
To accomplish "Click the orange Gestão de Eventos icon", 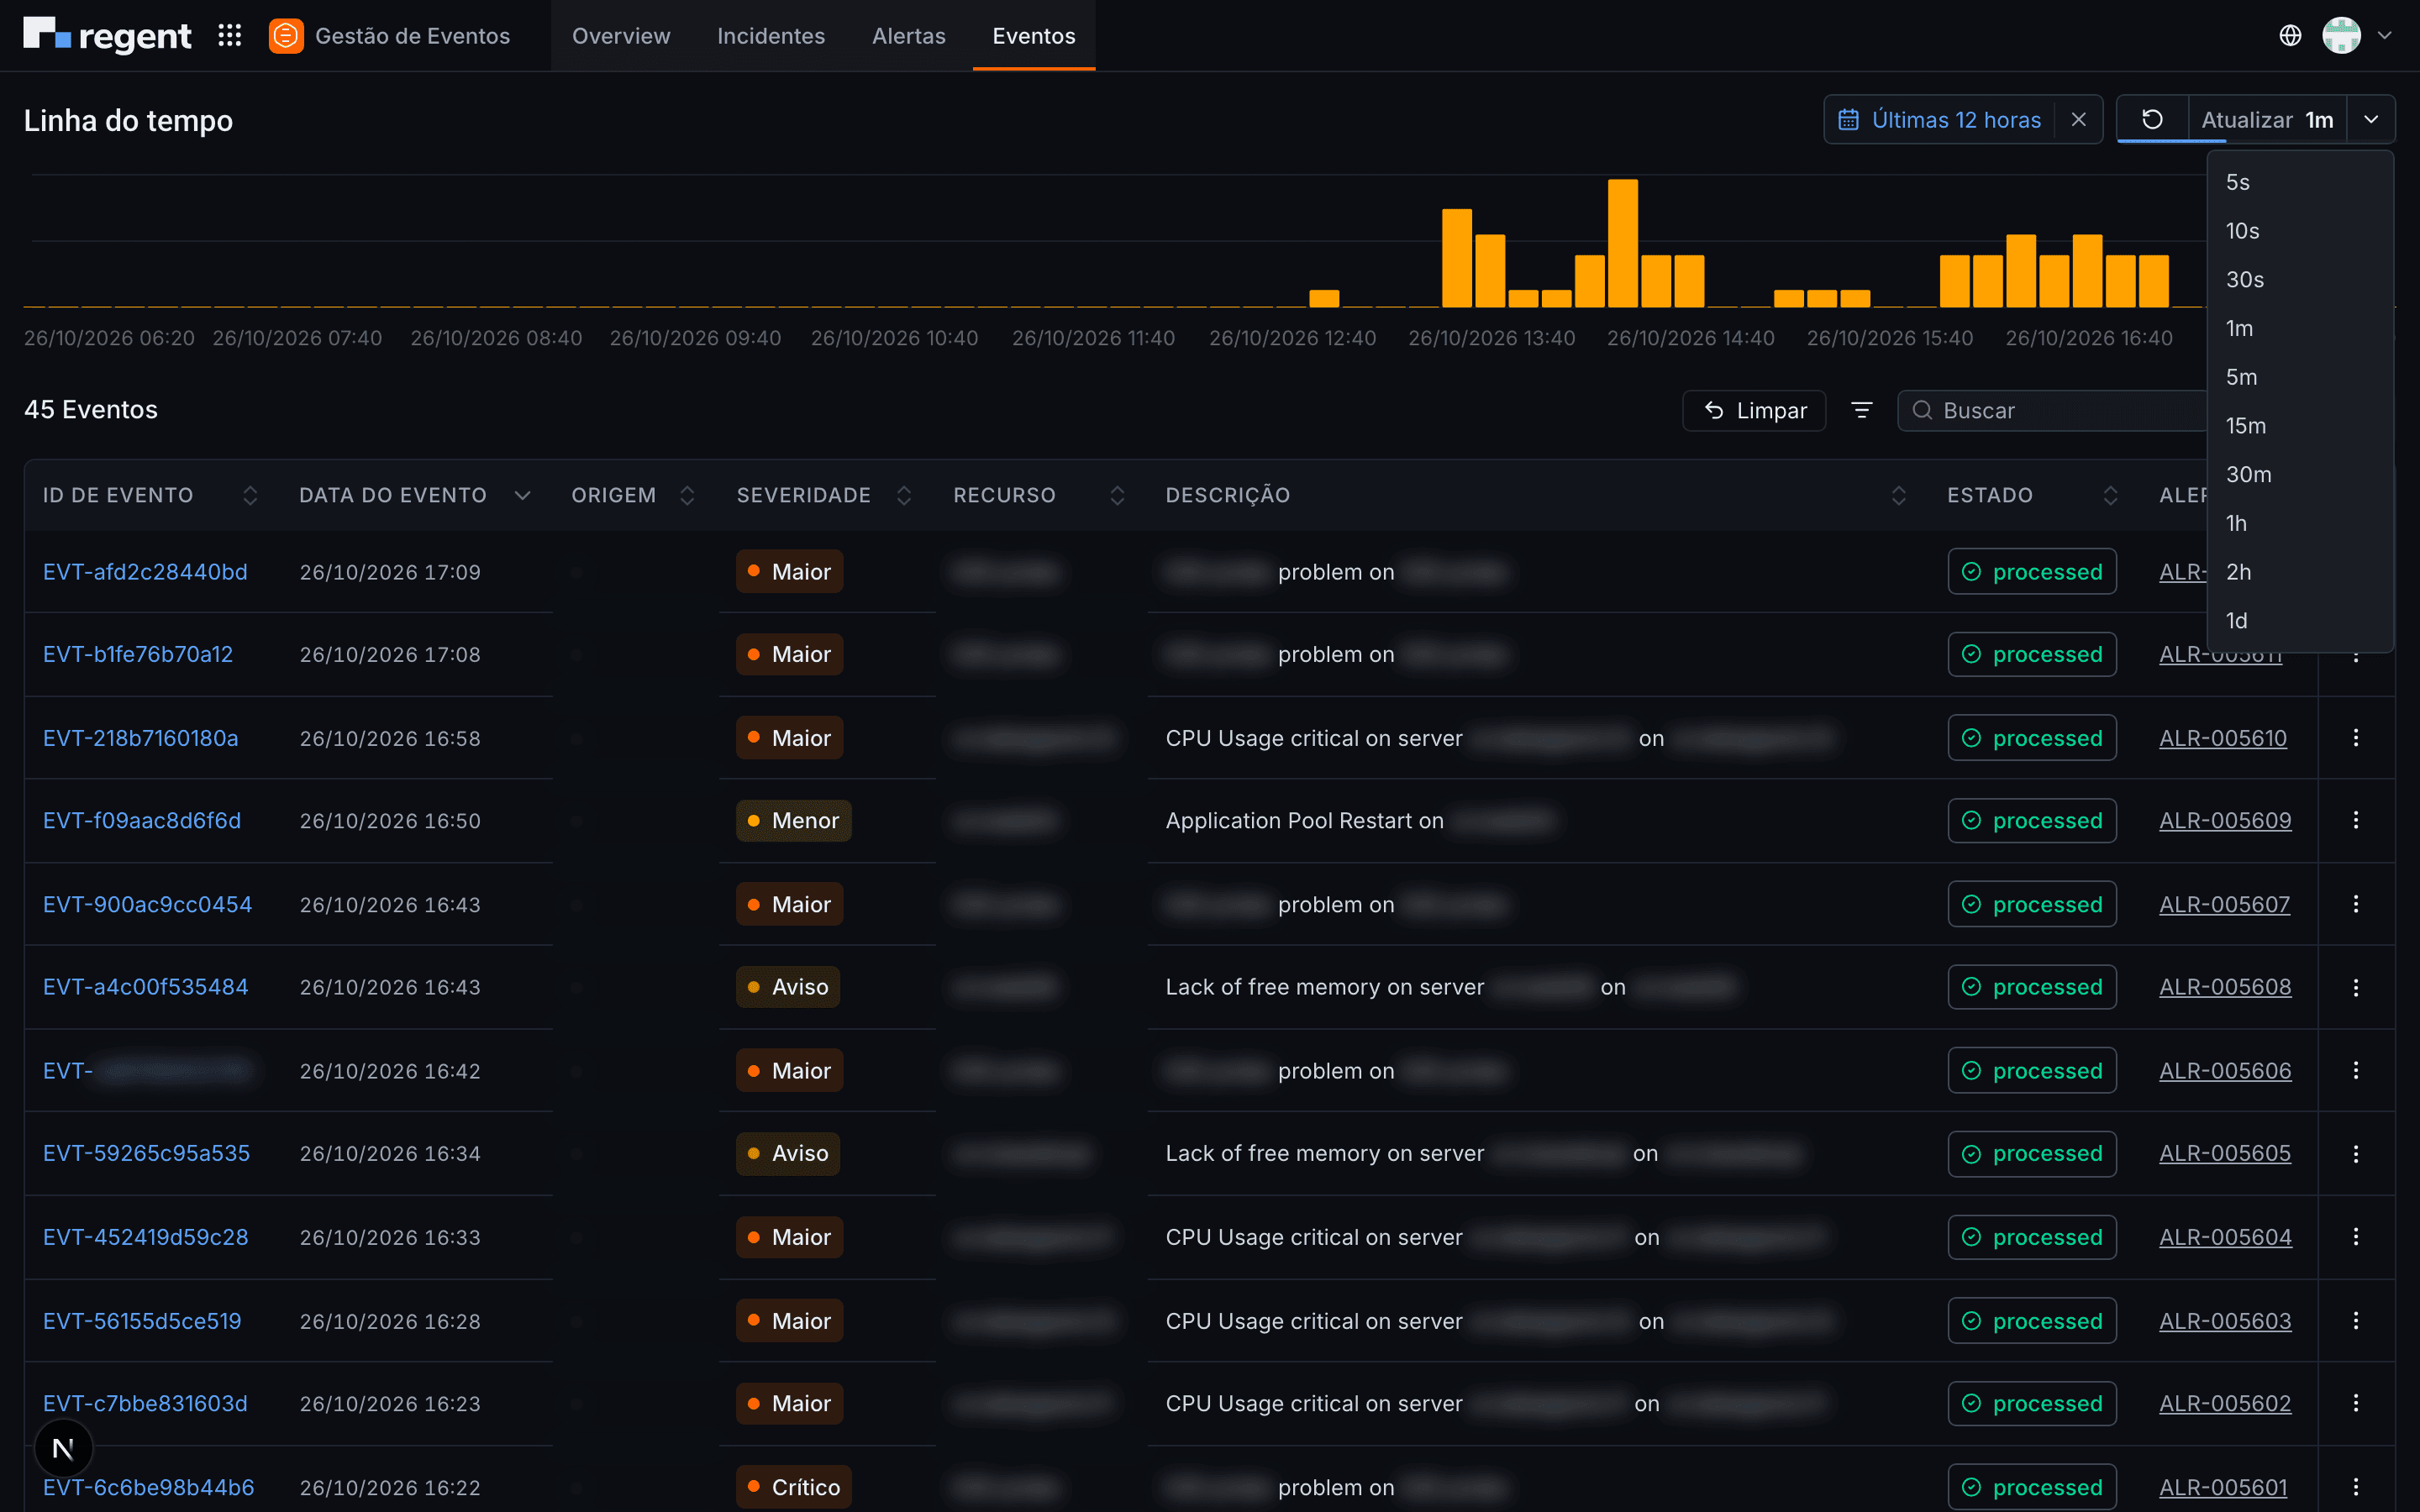I will point(286,36).
